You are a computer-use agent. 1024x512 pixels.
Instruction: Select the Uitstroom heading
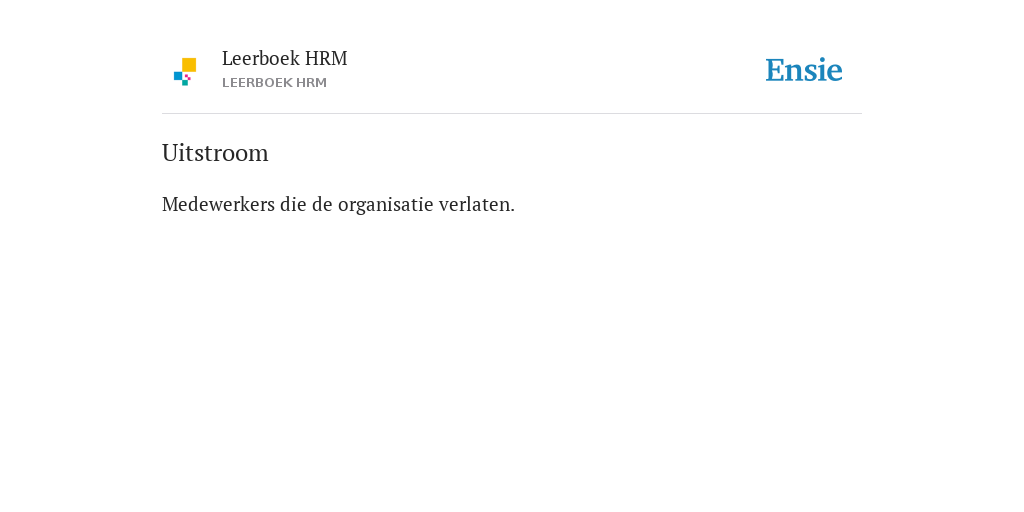click(215, 153)
